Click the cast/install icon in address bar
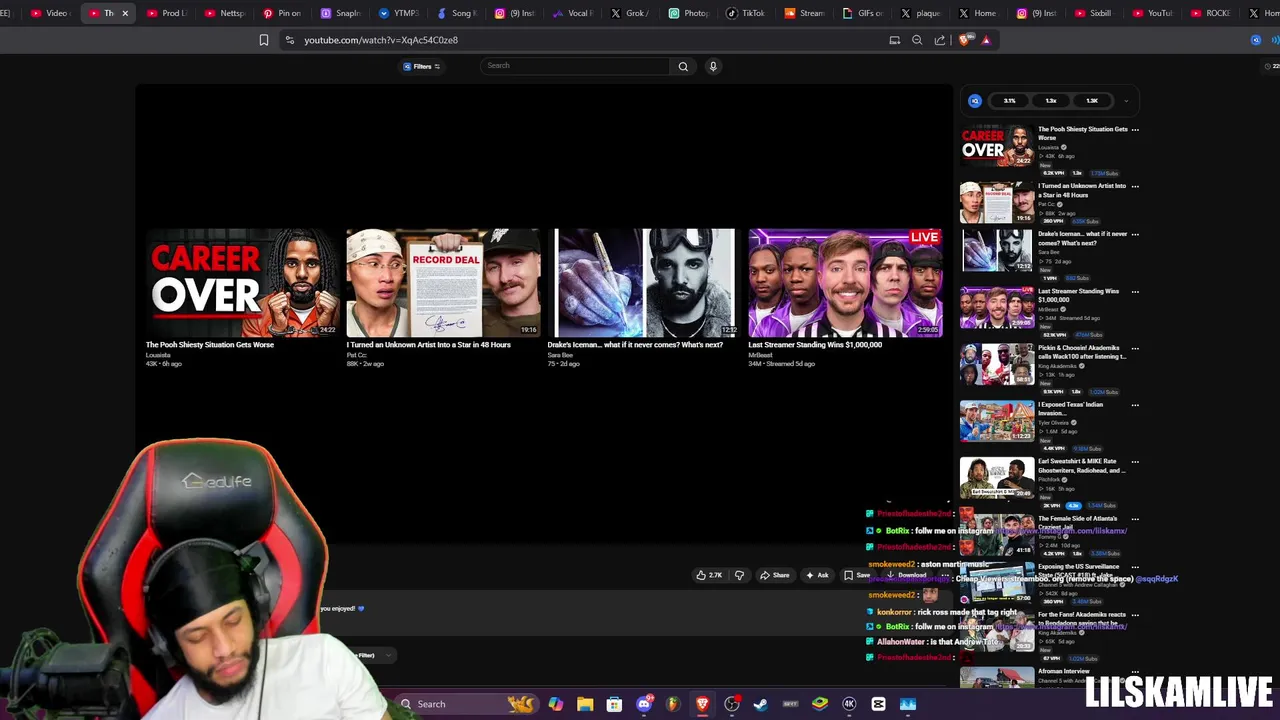 coord(895,40)
